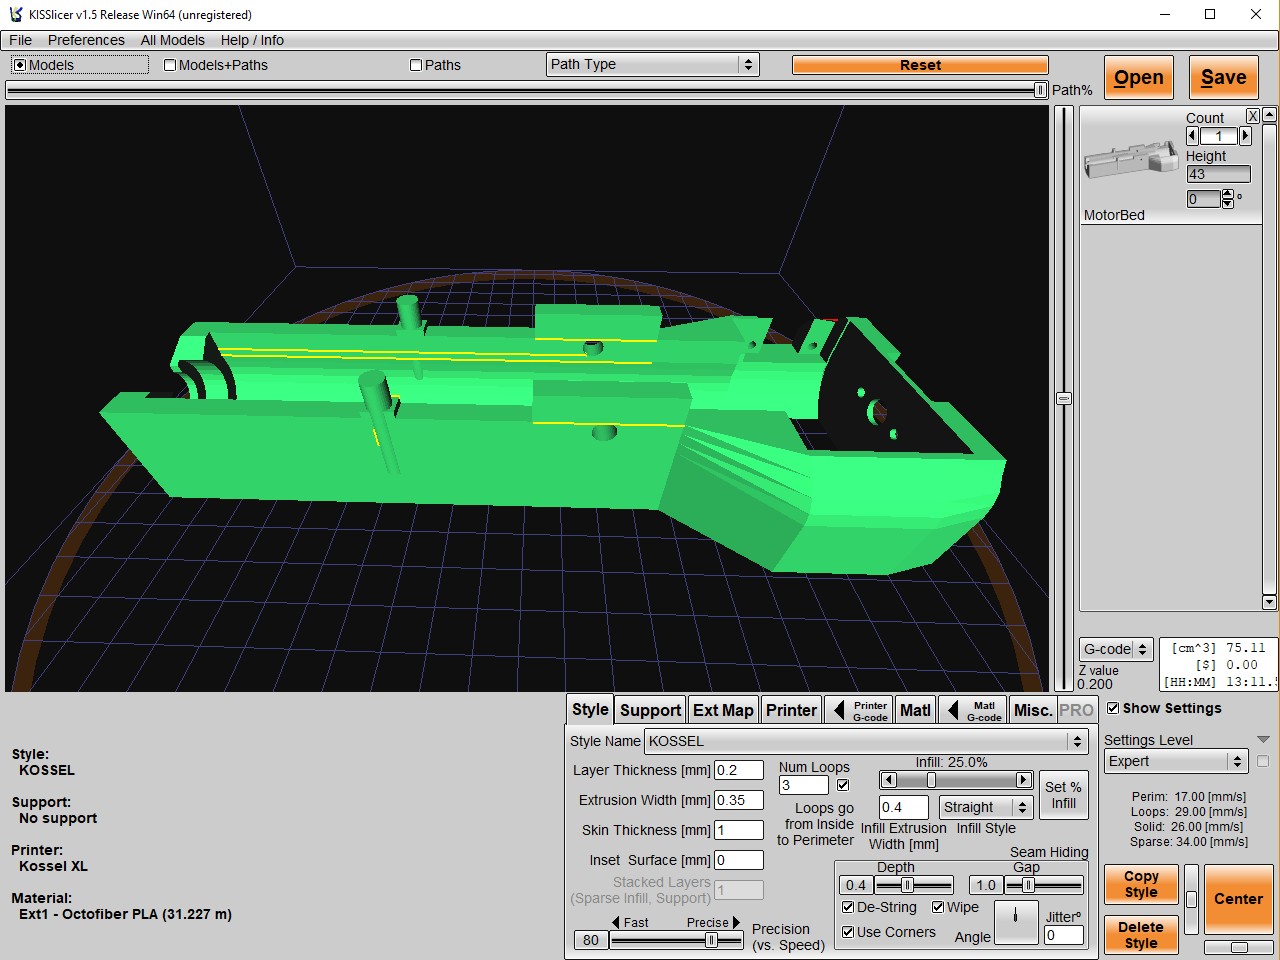Open Style Name KOSSEL dropdown
The width and height of the screenshot is (1280, 960).
click(x=866, y=741)
